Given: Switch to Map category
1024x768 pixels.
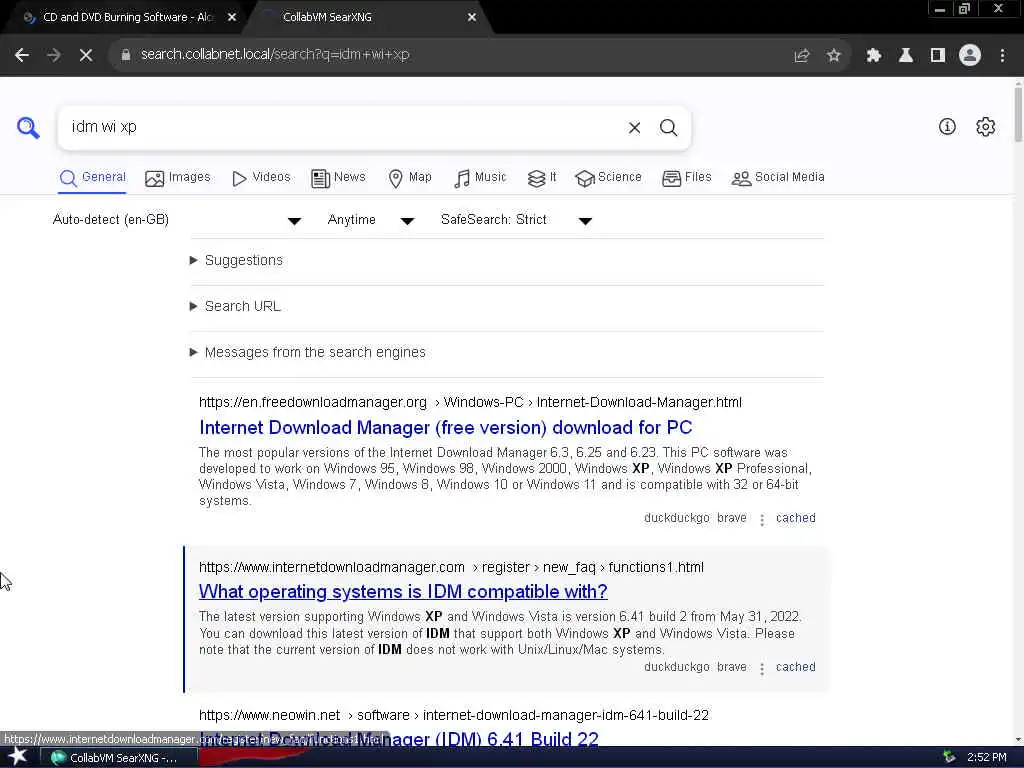Looking at the screenshot, I should pyautogui.click(x=410, y=178).
